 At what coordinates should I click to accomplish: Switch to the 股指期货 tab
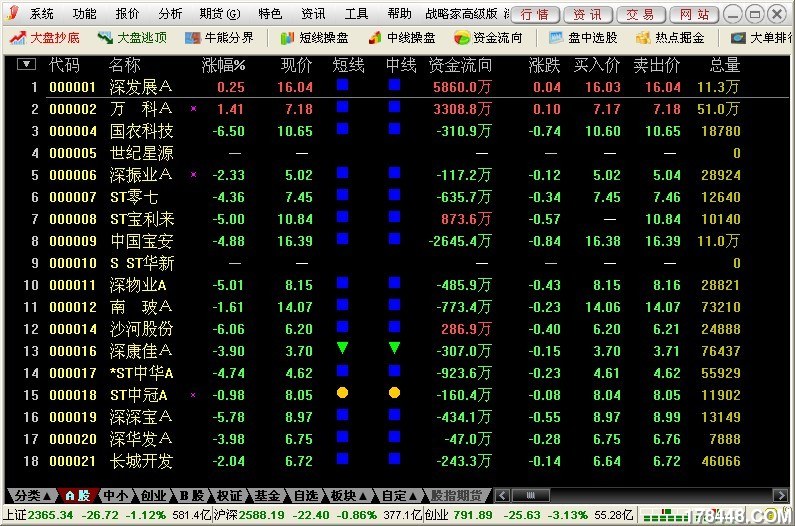coord(456,495)
